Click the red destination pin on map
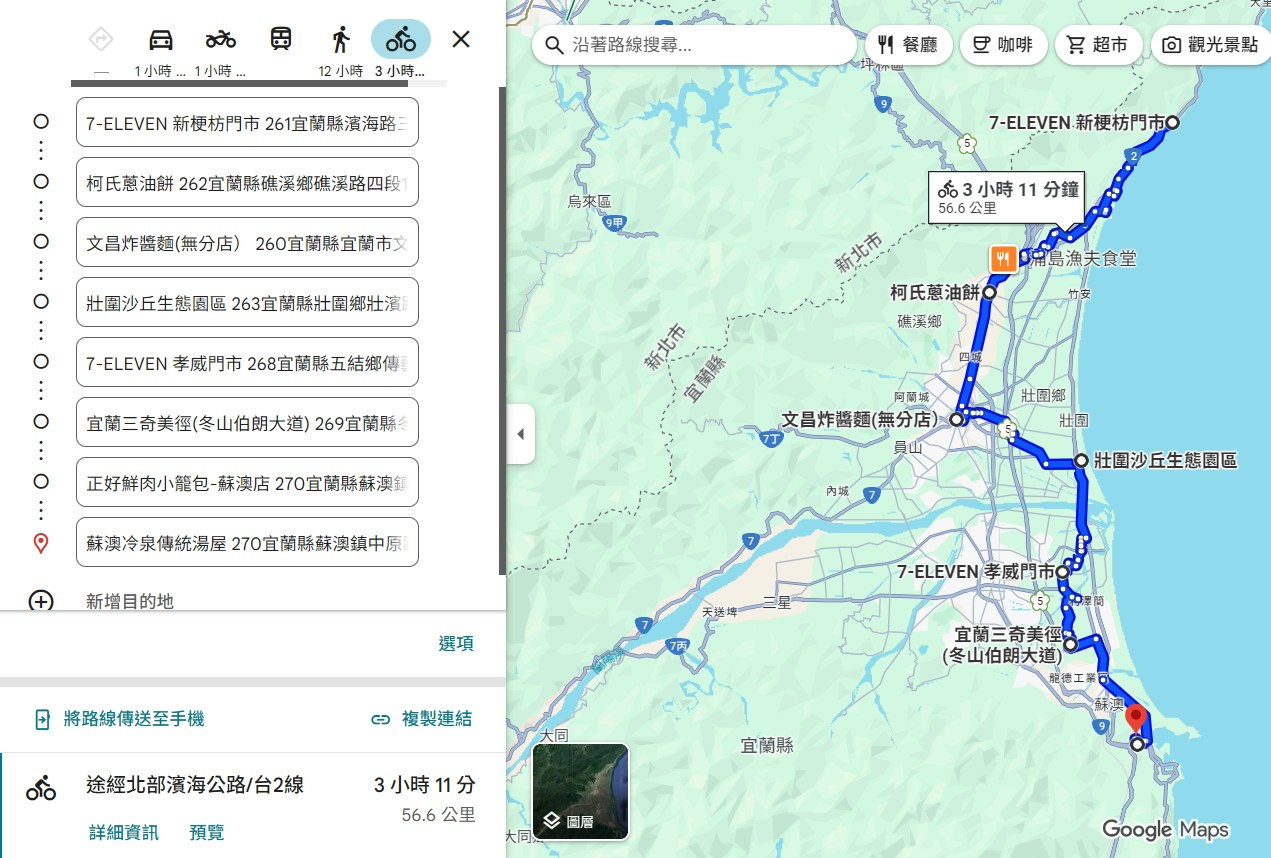Image resolution: width=1271 pixels, height=858 pixels. pos(1136,718)
